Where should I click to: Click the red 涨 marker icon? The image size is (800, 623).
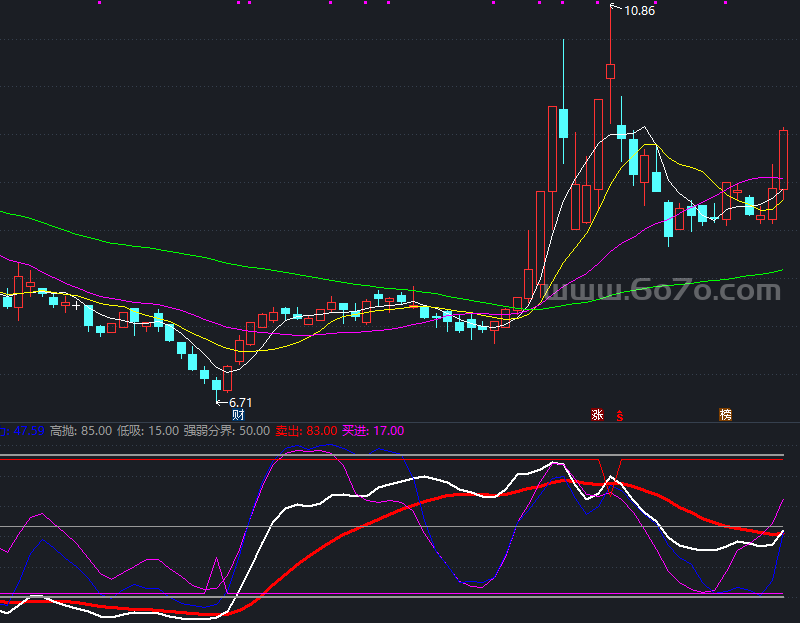point(597,414)
